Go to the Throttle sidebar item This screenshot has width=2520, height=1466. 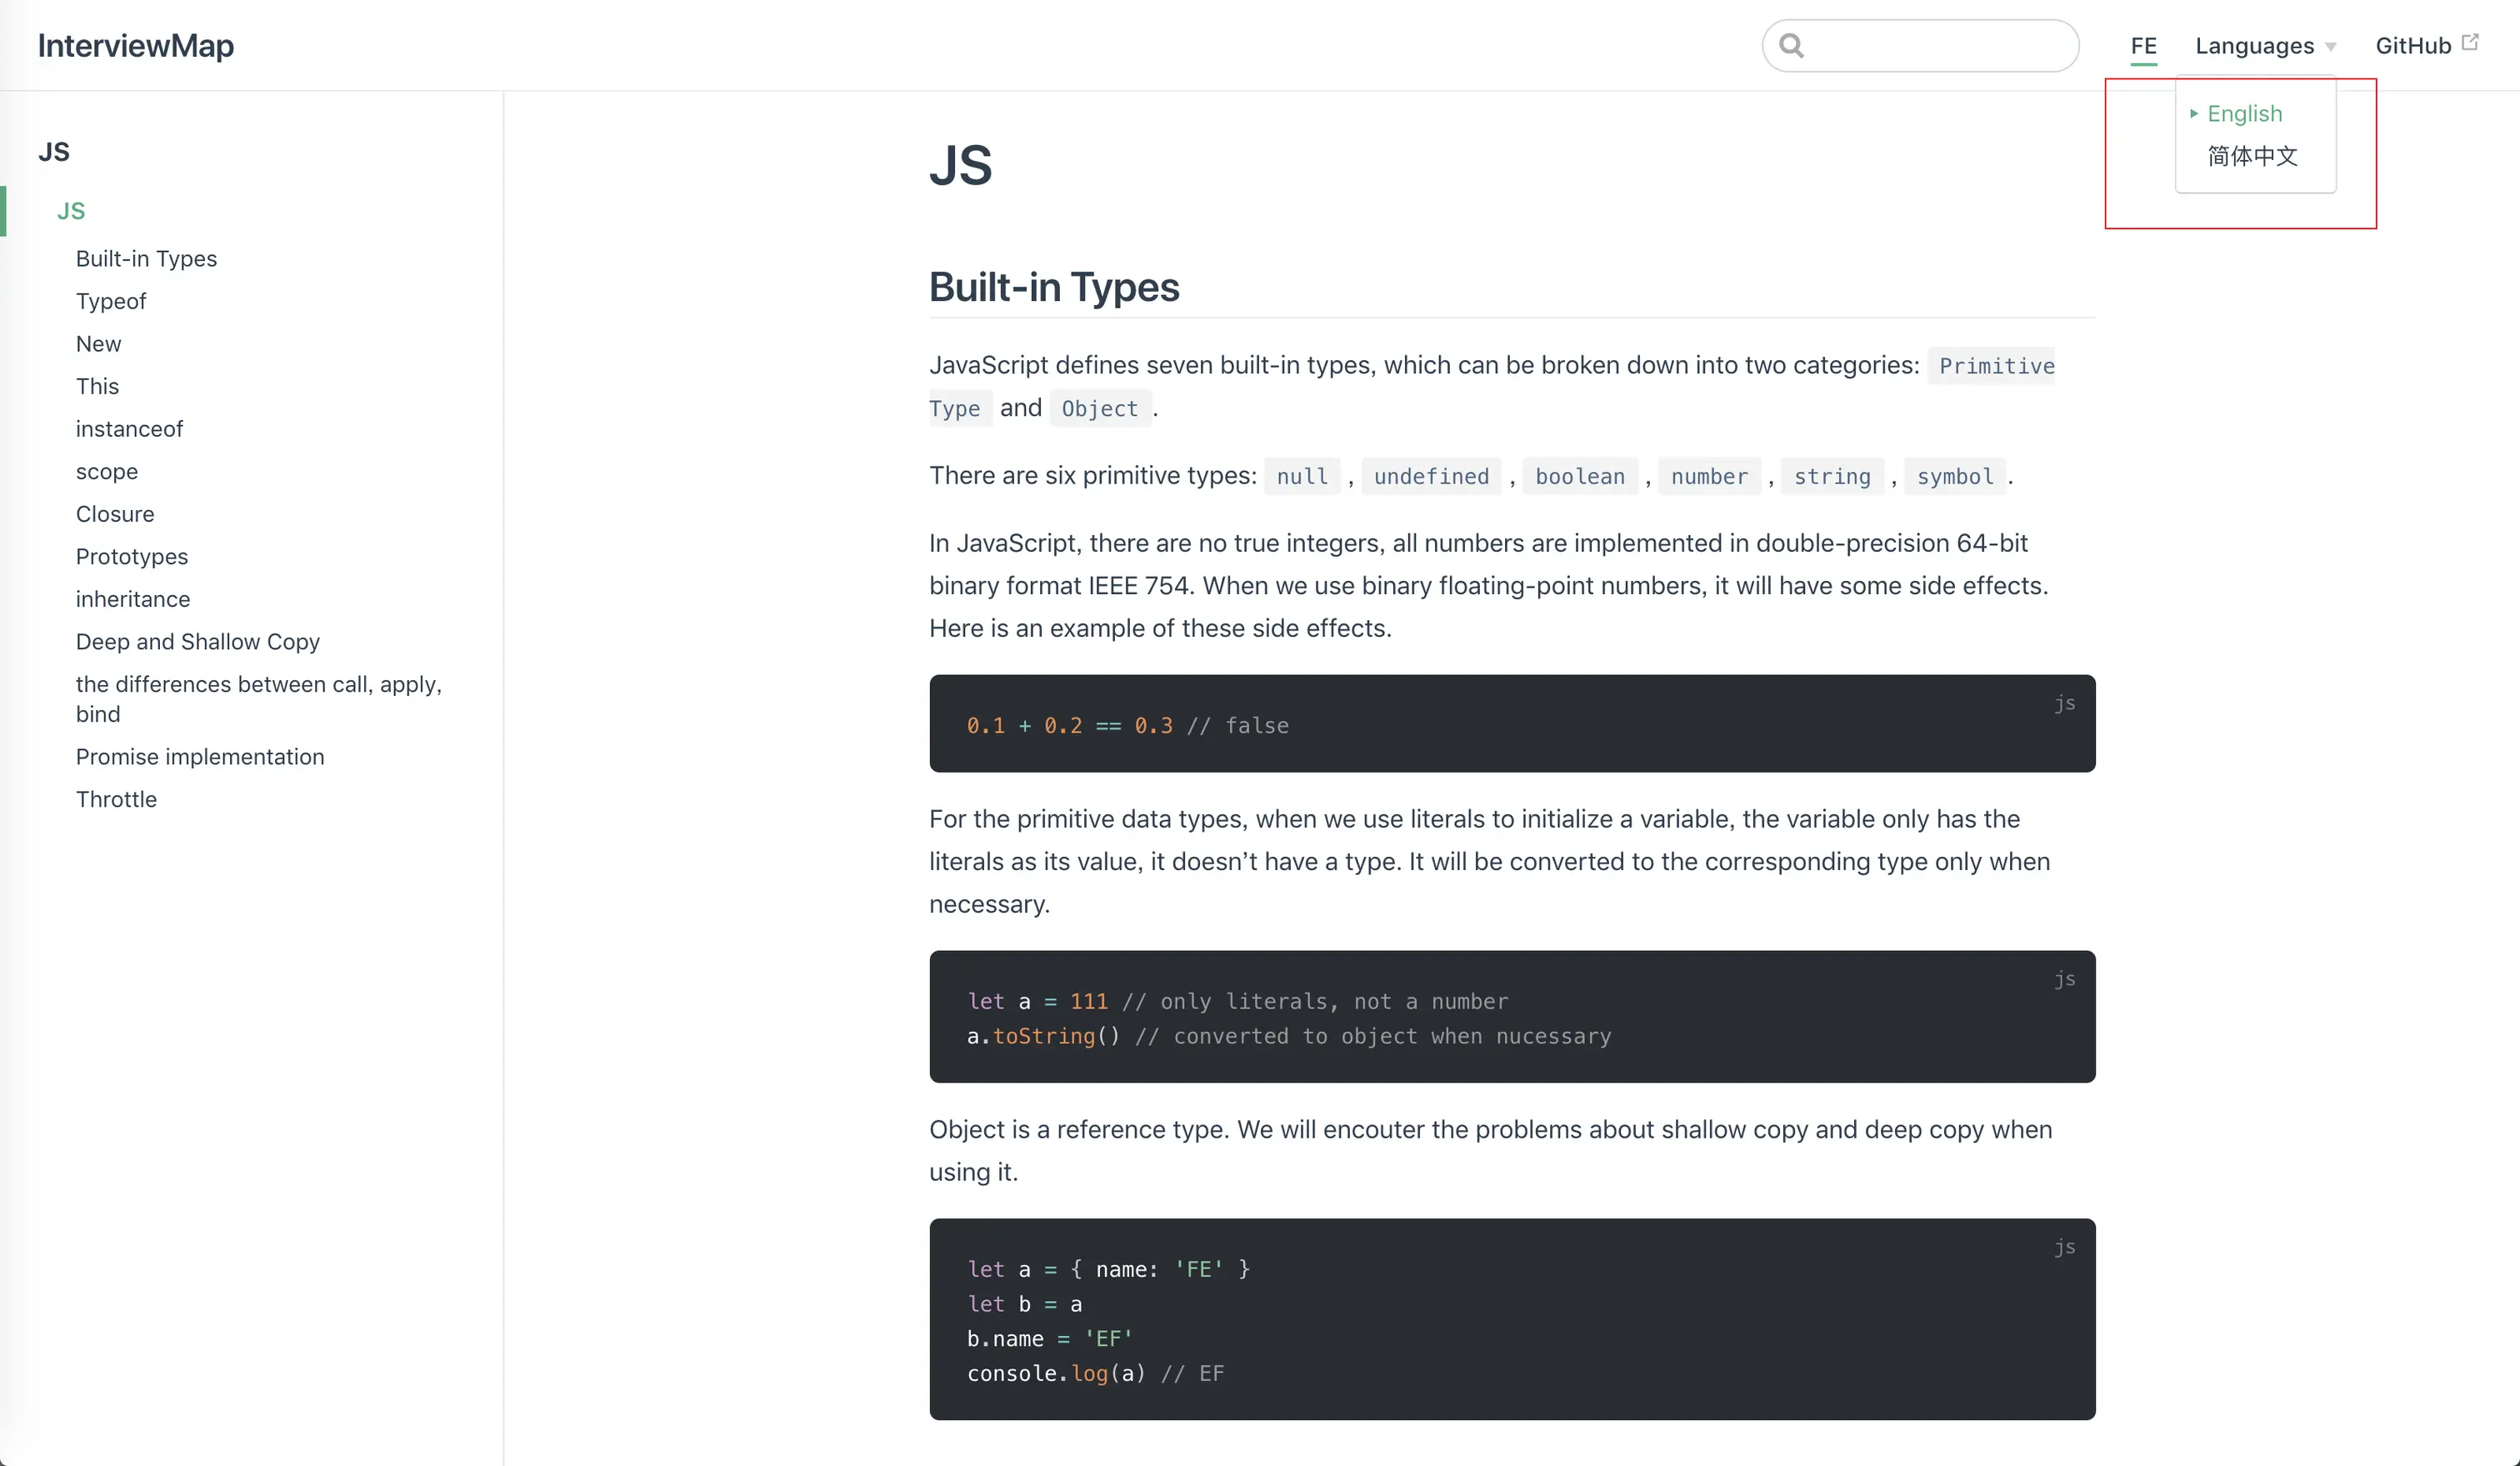click(x=116, y=800)
